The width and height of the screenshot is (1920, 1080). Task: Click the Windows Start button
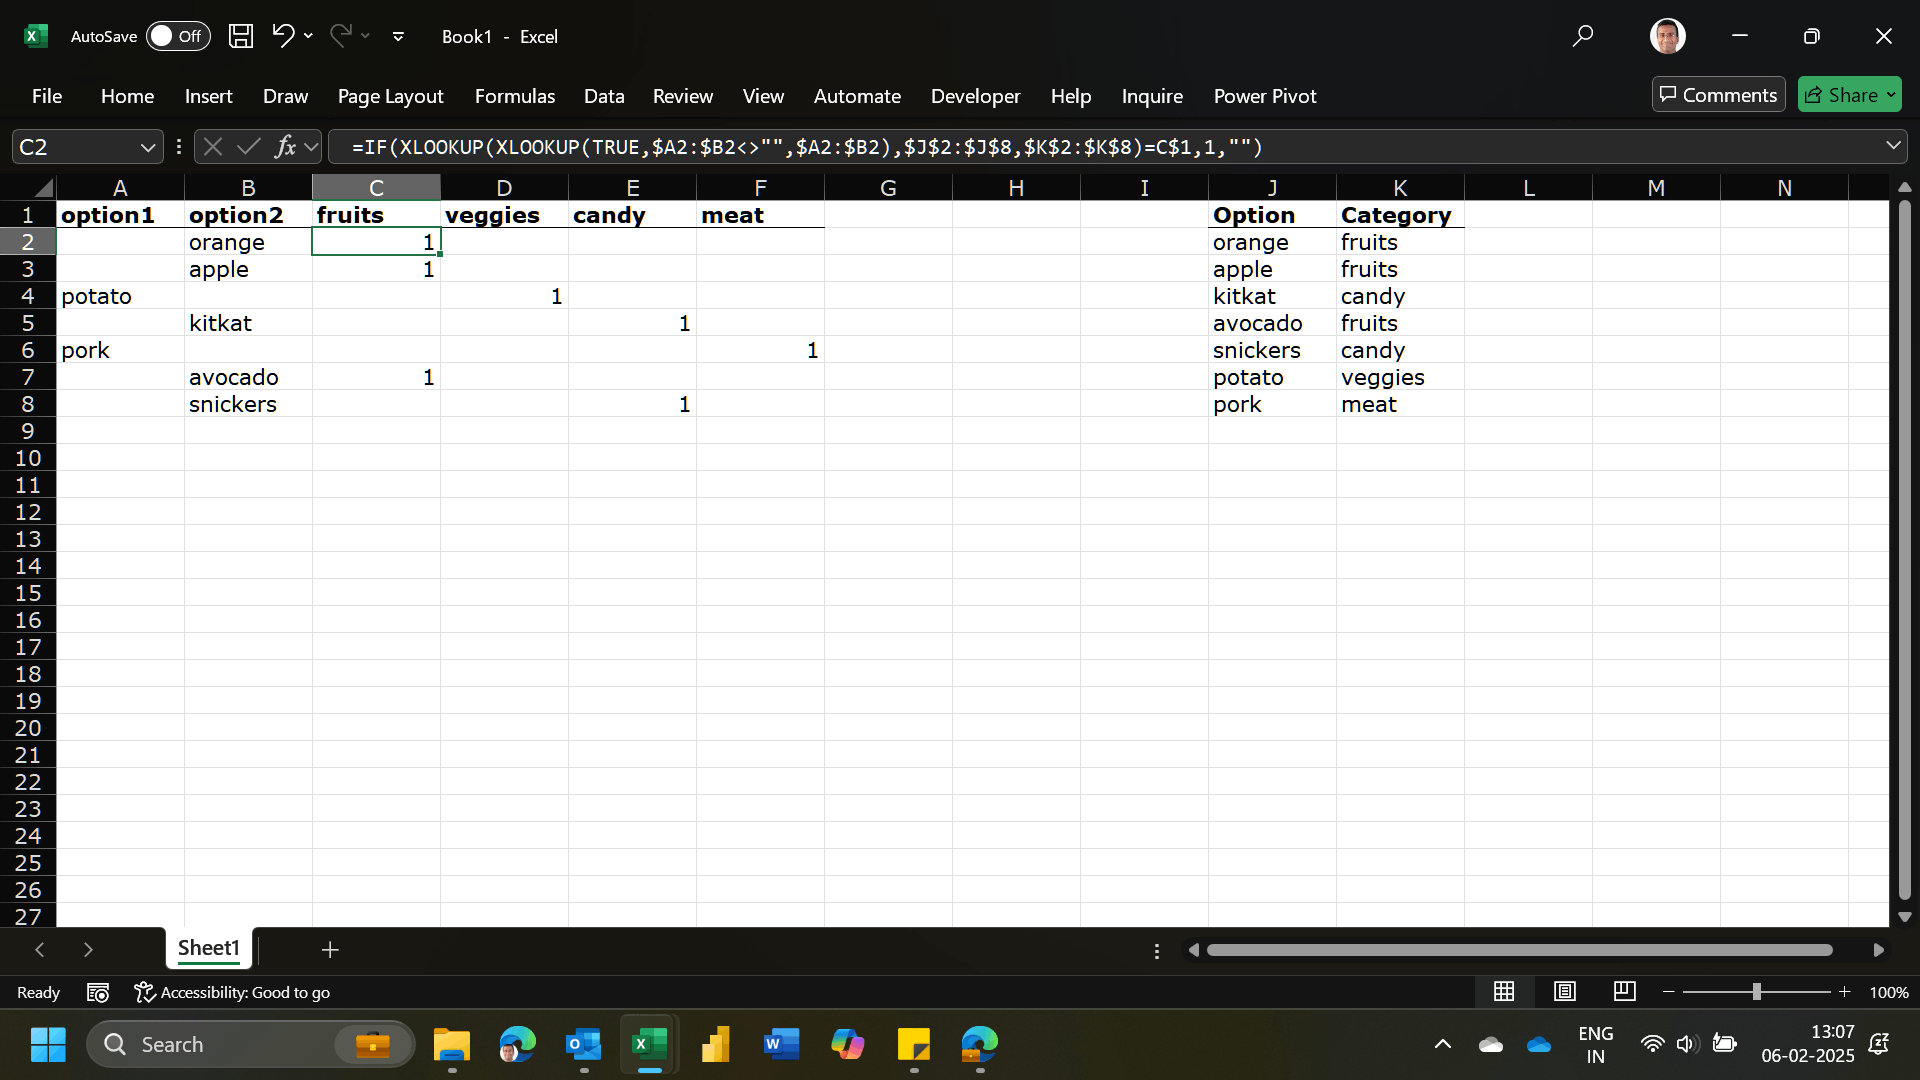click(x=48, y=1045)
